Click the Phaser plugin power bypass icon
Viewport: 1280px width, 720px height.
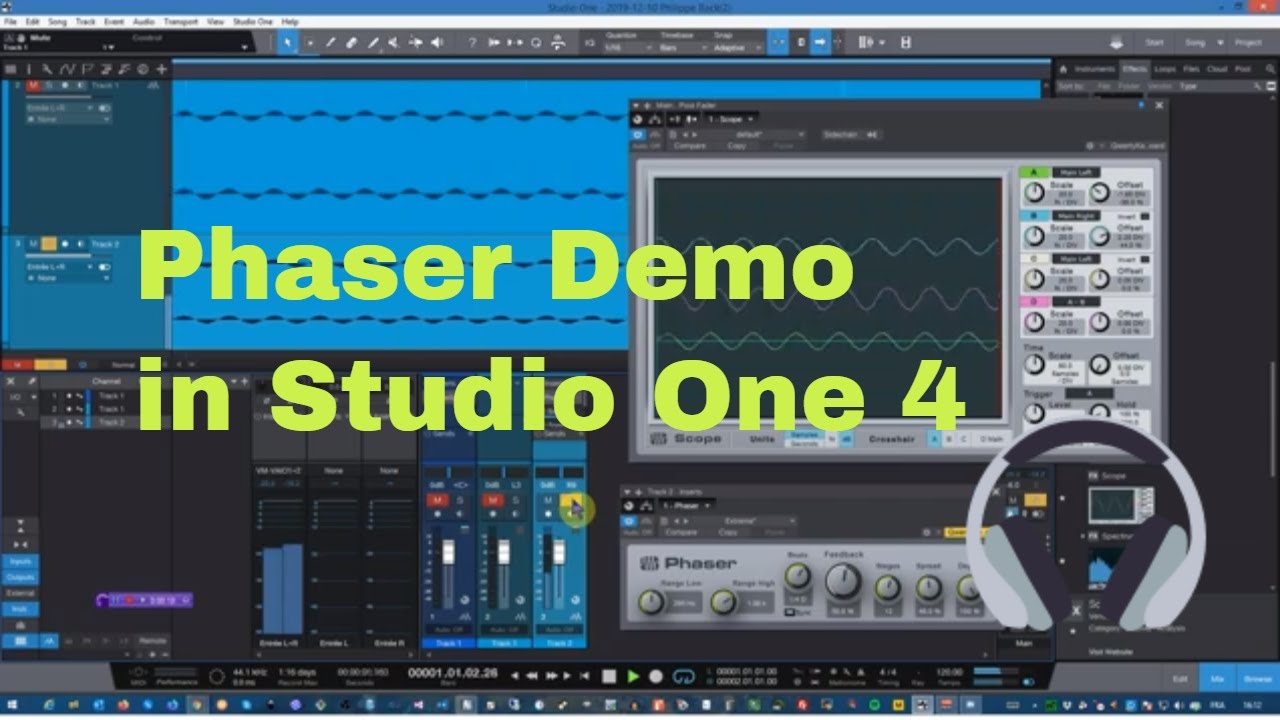click(630, 521)
